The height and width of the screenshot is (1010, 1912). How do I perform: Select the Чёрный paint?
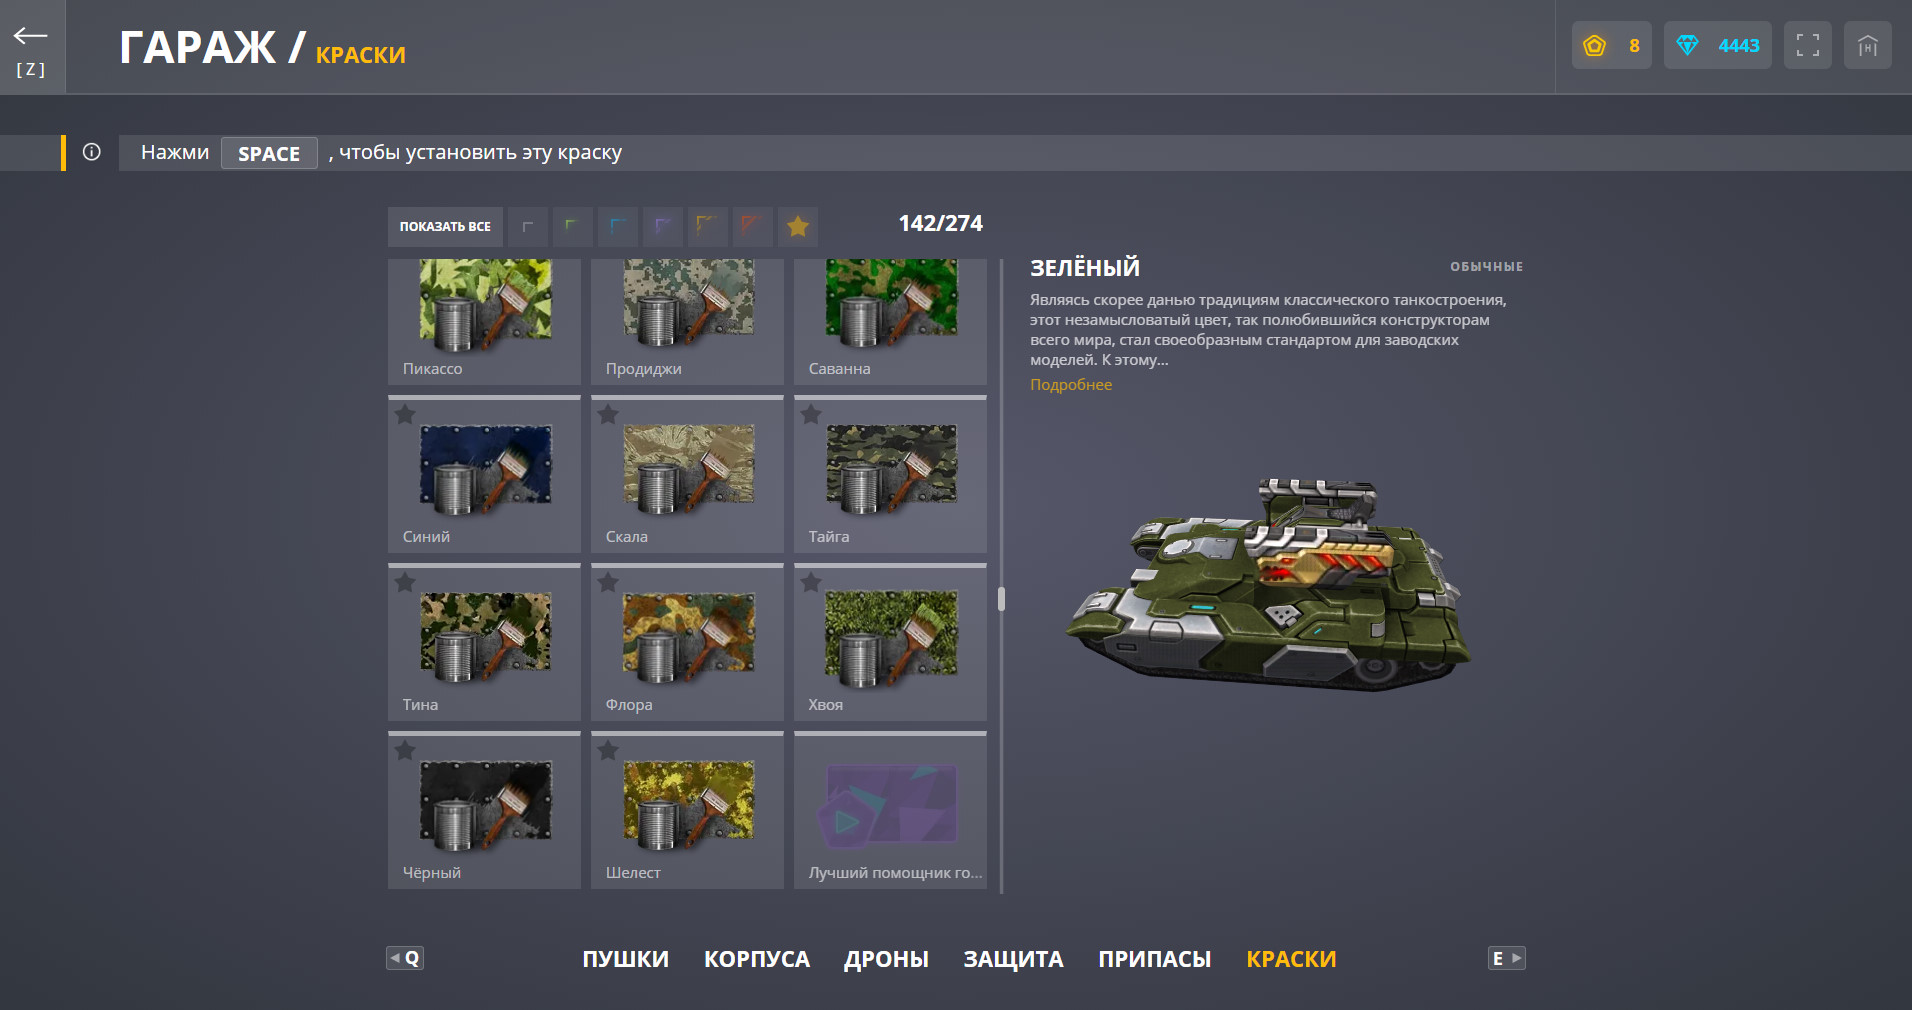[x=484, y=810]
